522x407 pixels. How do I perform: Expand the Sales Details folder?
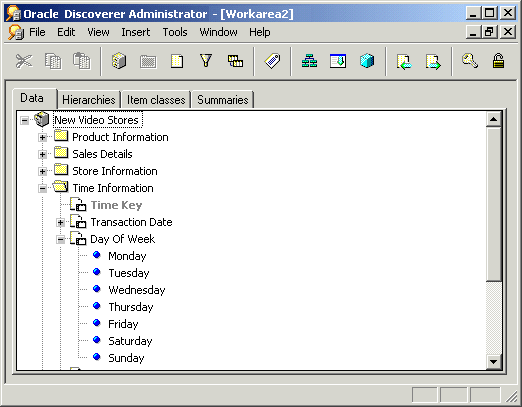[x=42, y=154]
